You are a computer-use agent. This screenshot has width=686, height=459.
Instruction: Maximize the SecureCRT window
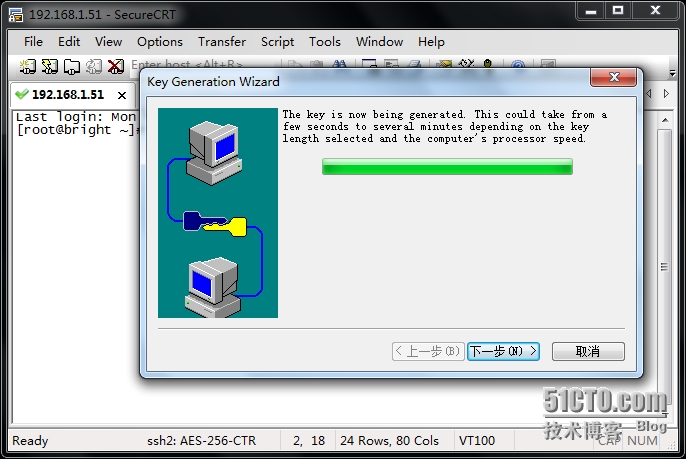[618, 11]
